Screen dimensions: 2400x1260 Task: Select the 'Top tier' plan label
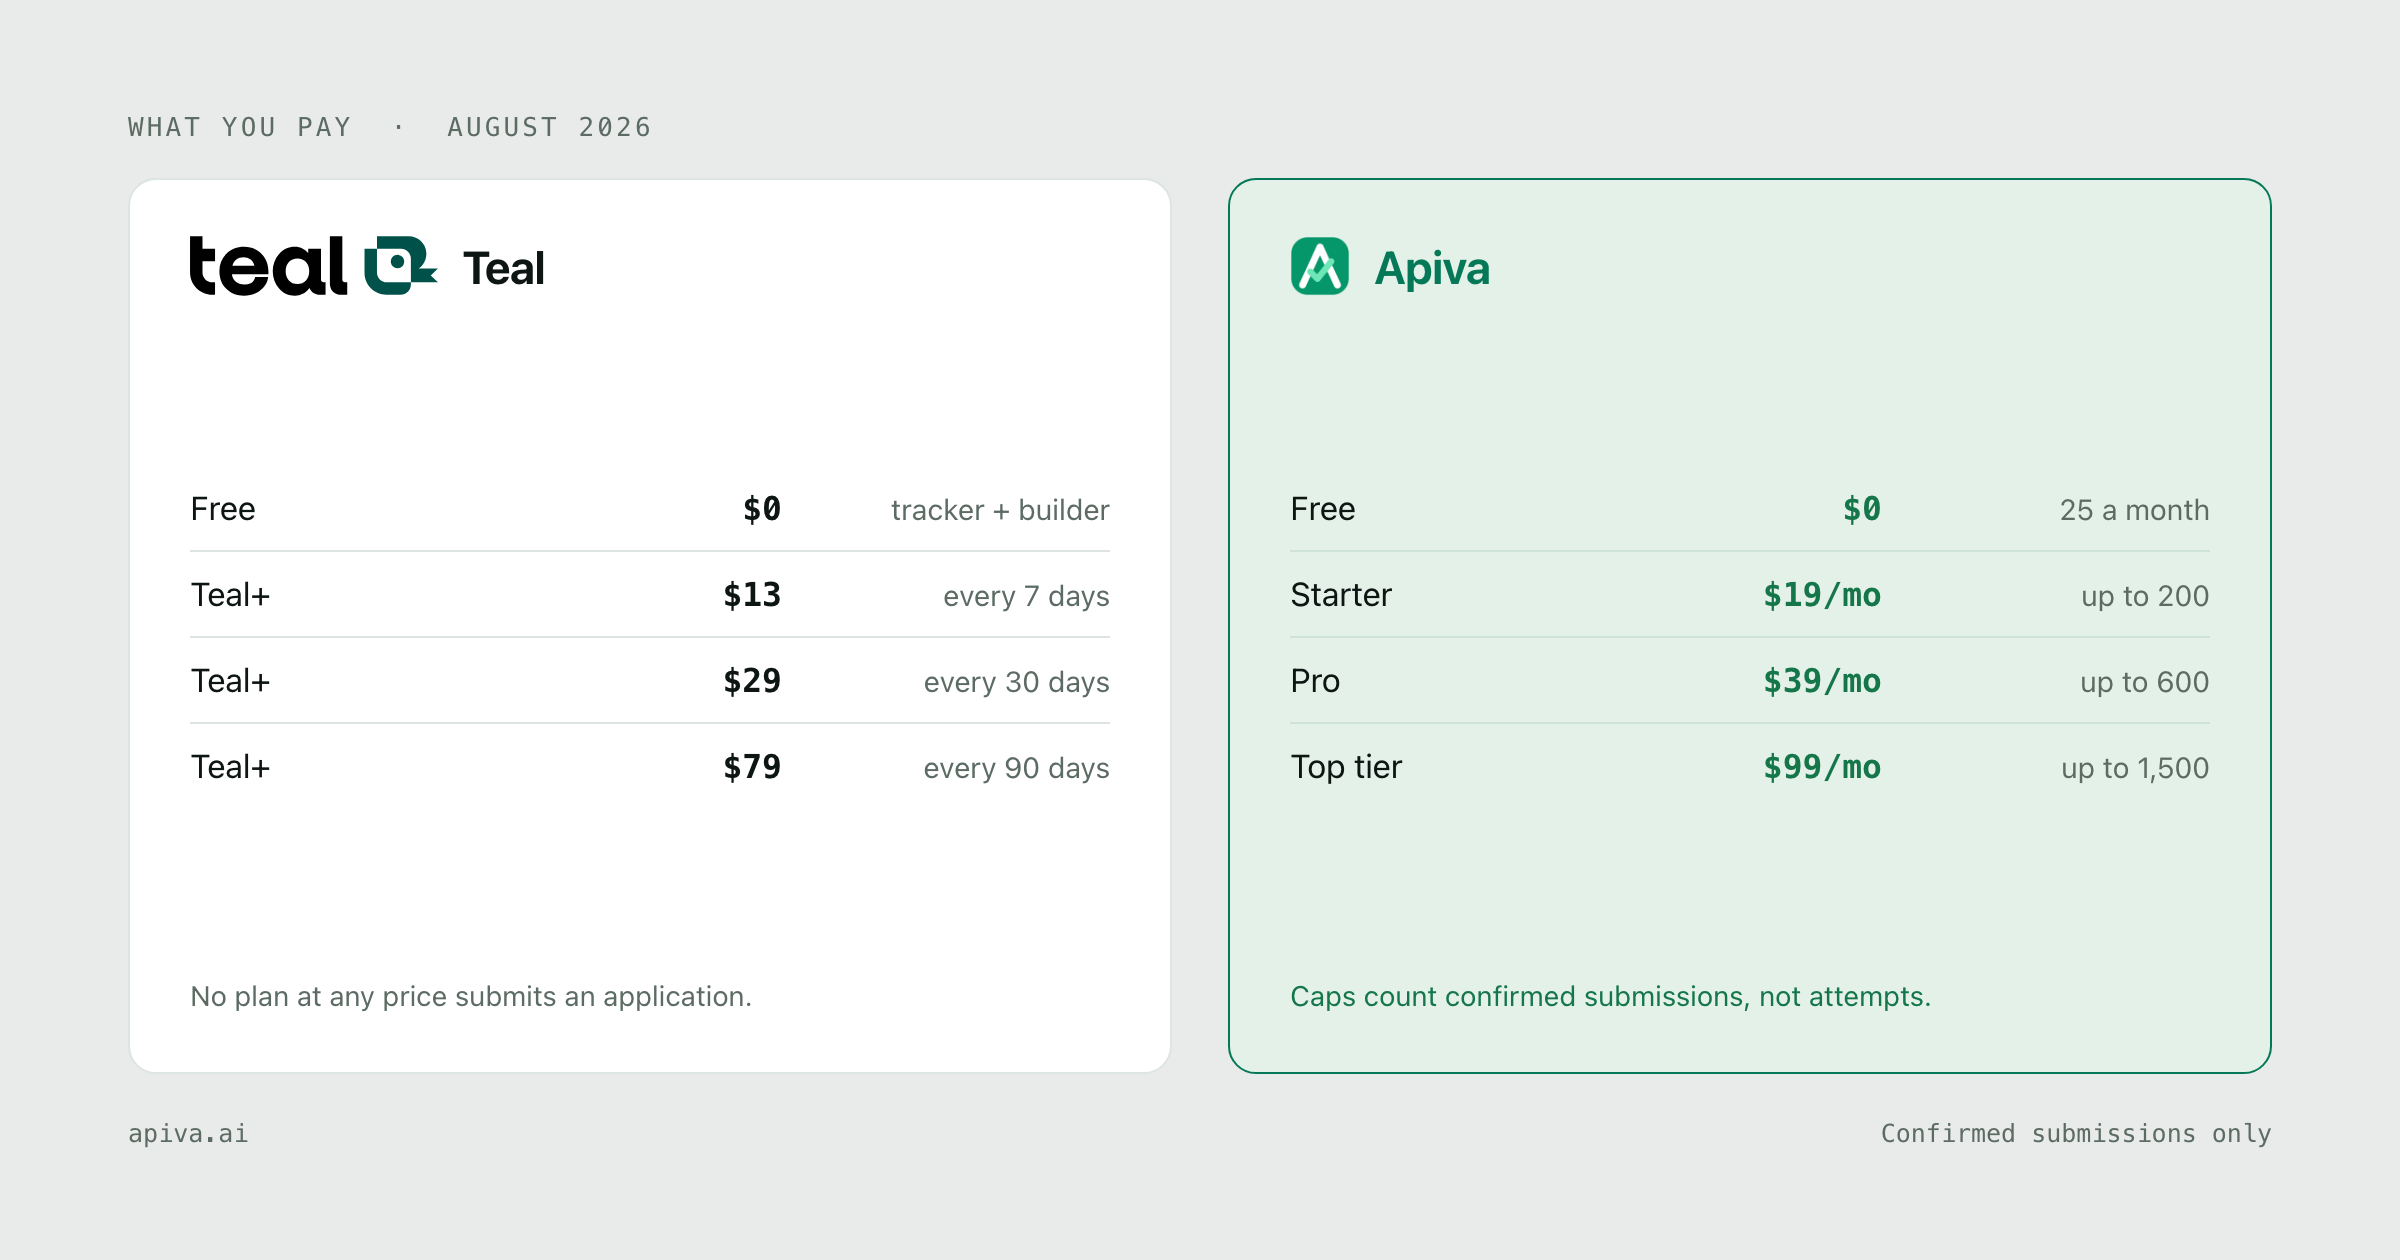(1346, 767)
